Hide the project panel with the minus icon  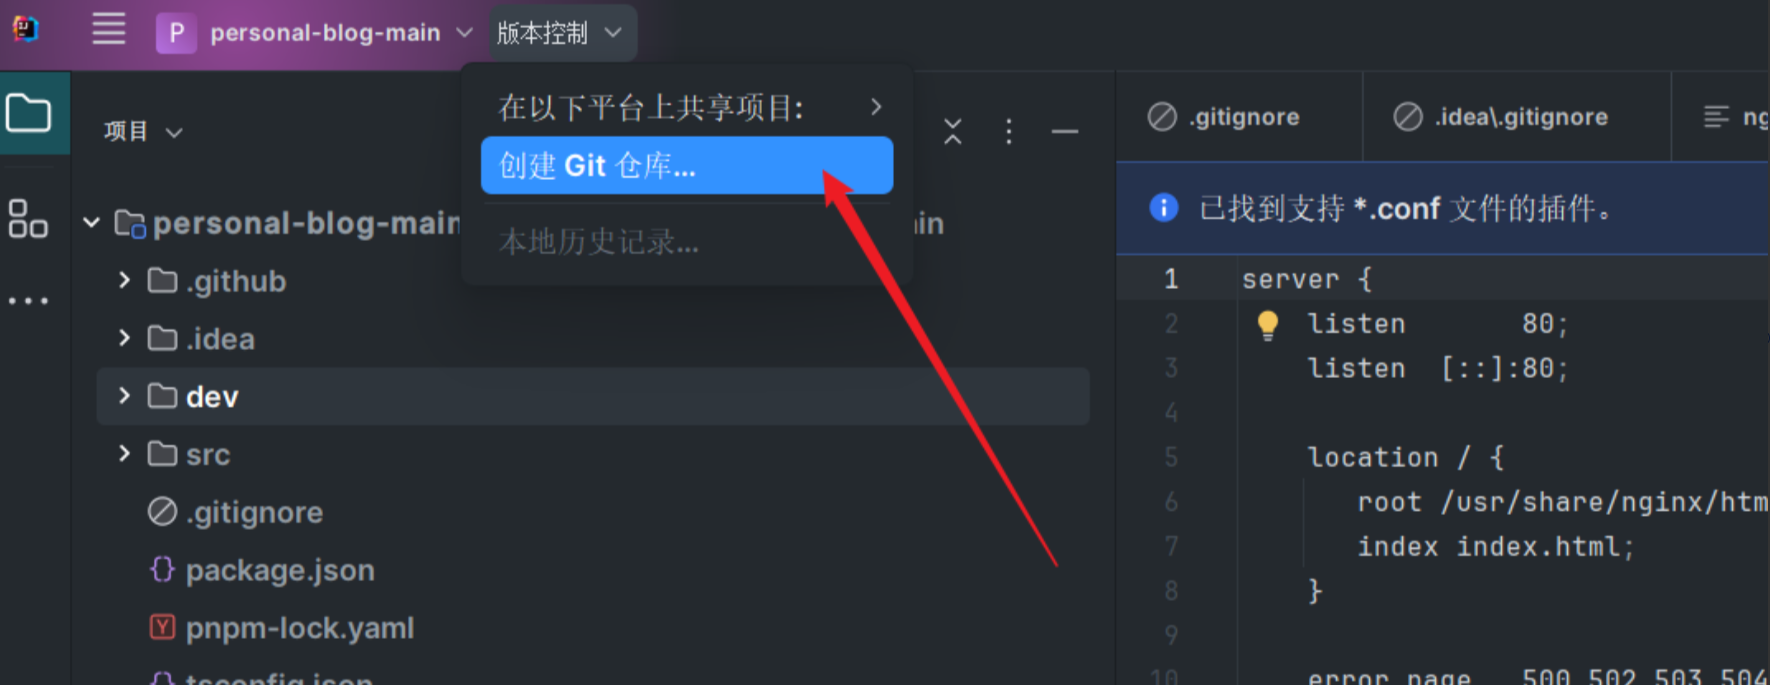1065,131
